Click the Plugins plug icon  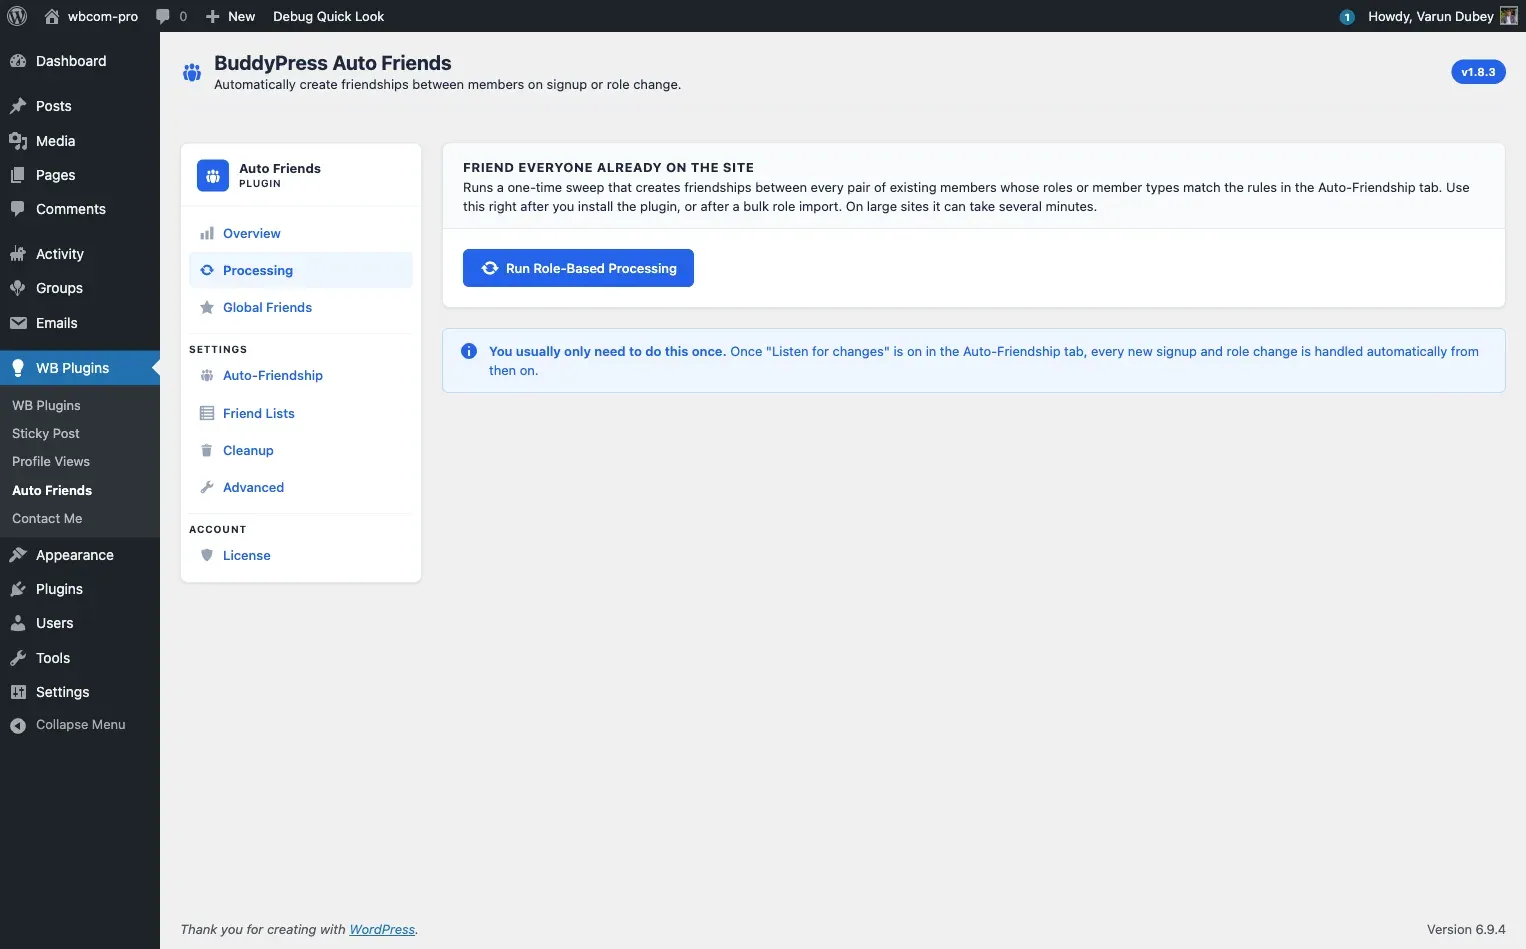tap(18, 589)
